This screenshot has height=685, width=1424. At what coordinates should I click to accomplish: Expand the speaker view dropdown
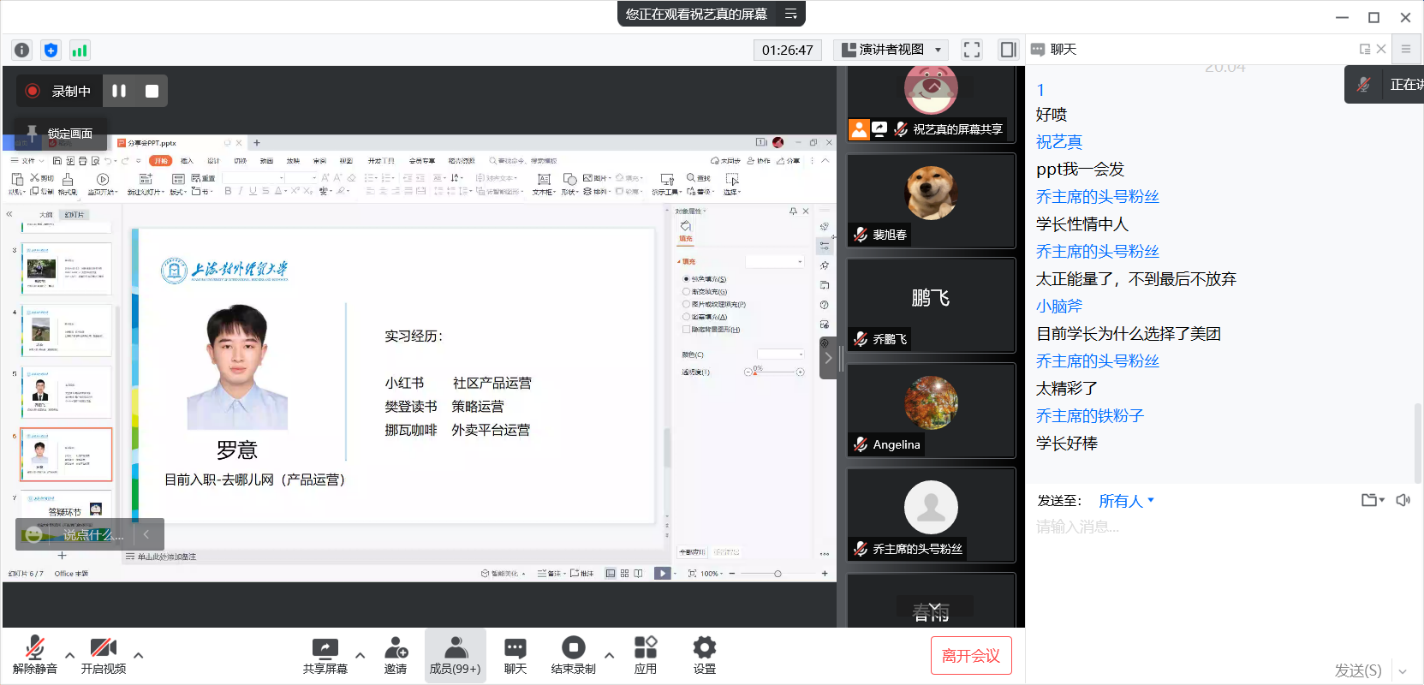click(x=891, y=50)
